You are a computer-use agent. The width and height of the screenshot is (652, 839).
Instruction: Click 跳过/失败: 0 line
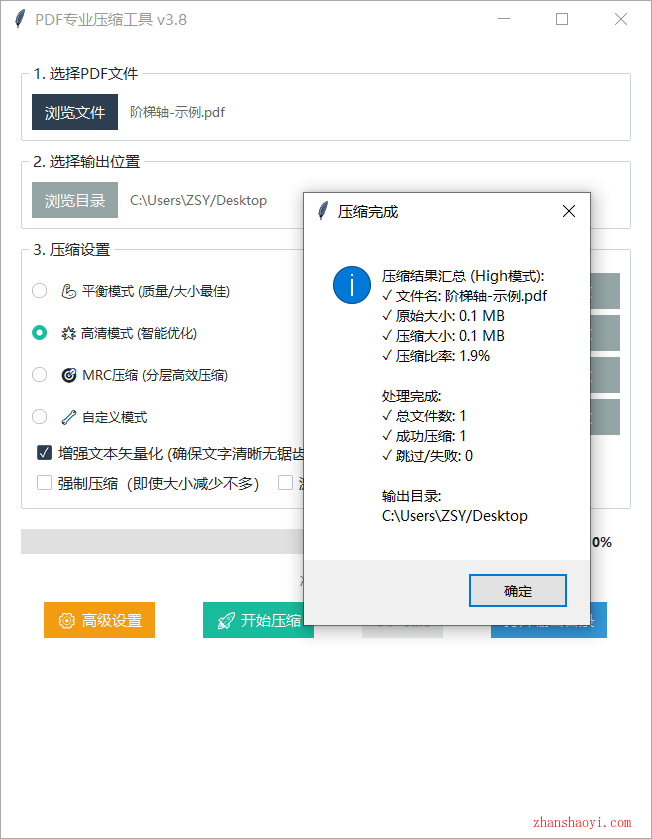point(427,456)
